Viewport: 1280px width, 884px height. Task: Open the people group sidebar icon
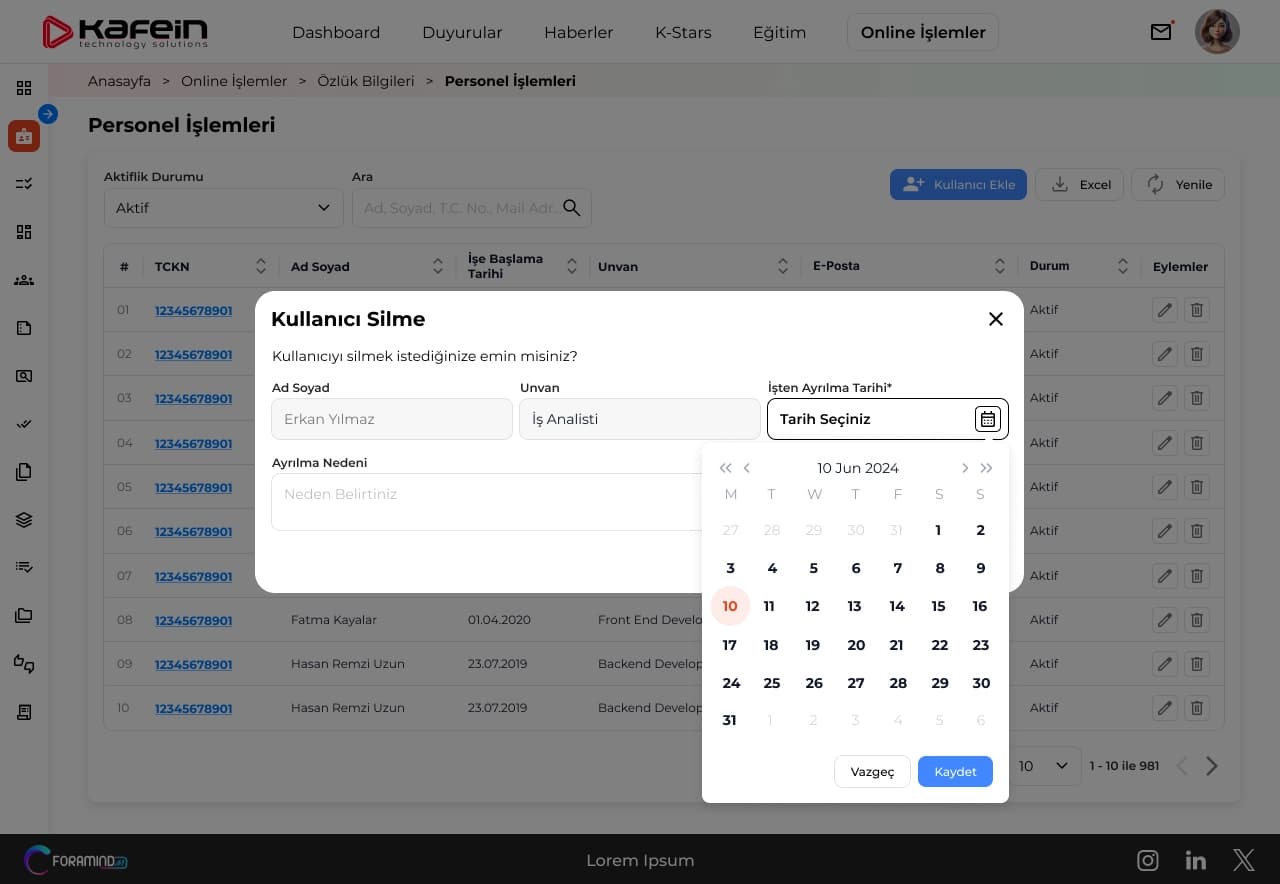[24, 280]
